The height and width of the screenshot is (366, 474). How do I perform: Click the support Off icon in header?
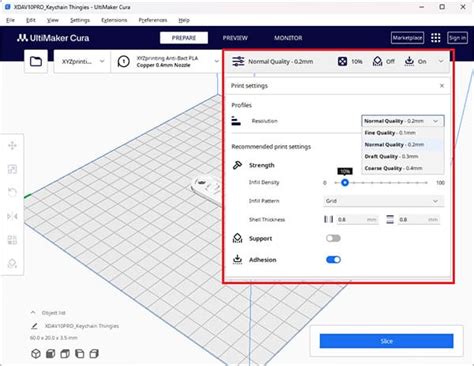coord(377,61)
